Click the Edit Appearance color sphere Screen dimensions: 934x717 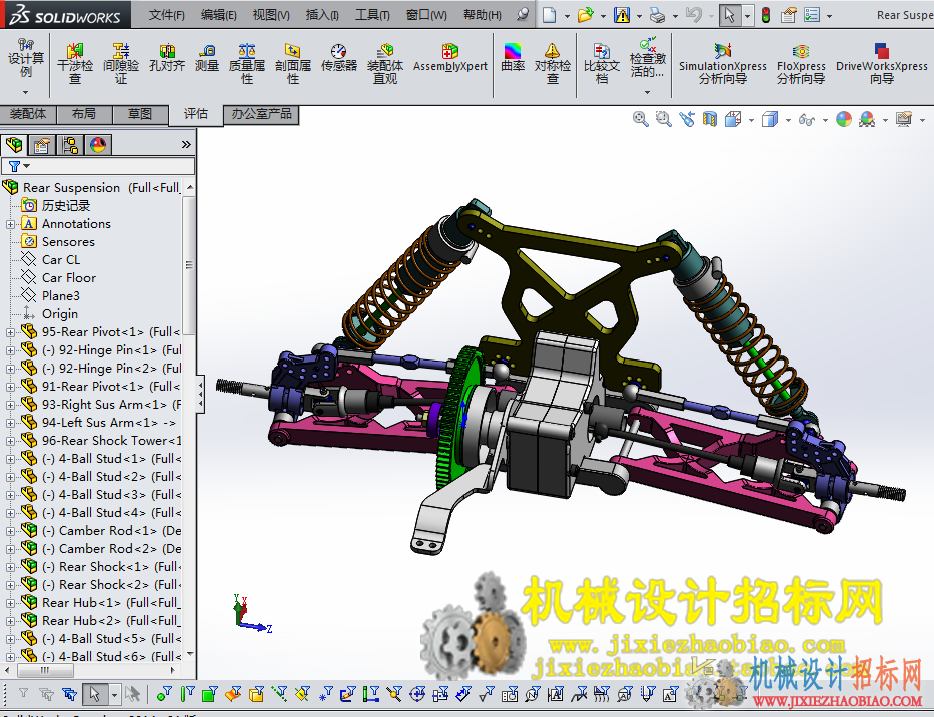843,119
